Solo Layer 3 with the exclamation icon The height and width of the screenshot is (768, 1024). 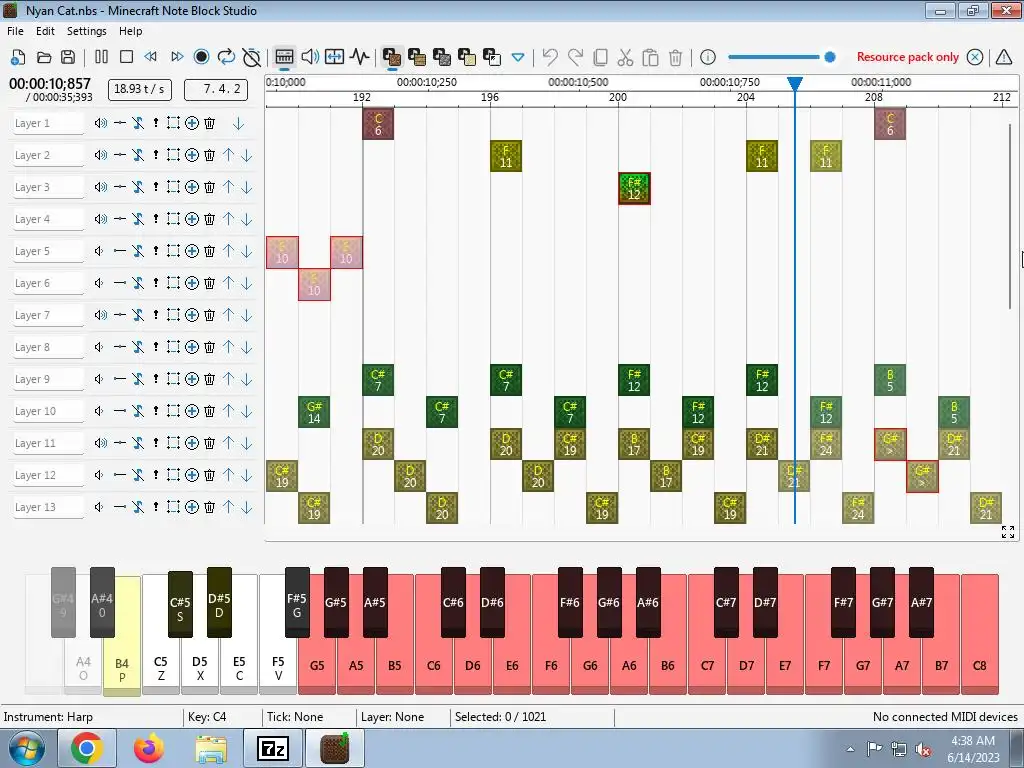click(x=155, y=187)
